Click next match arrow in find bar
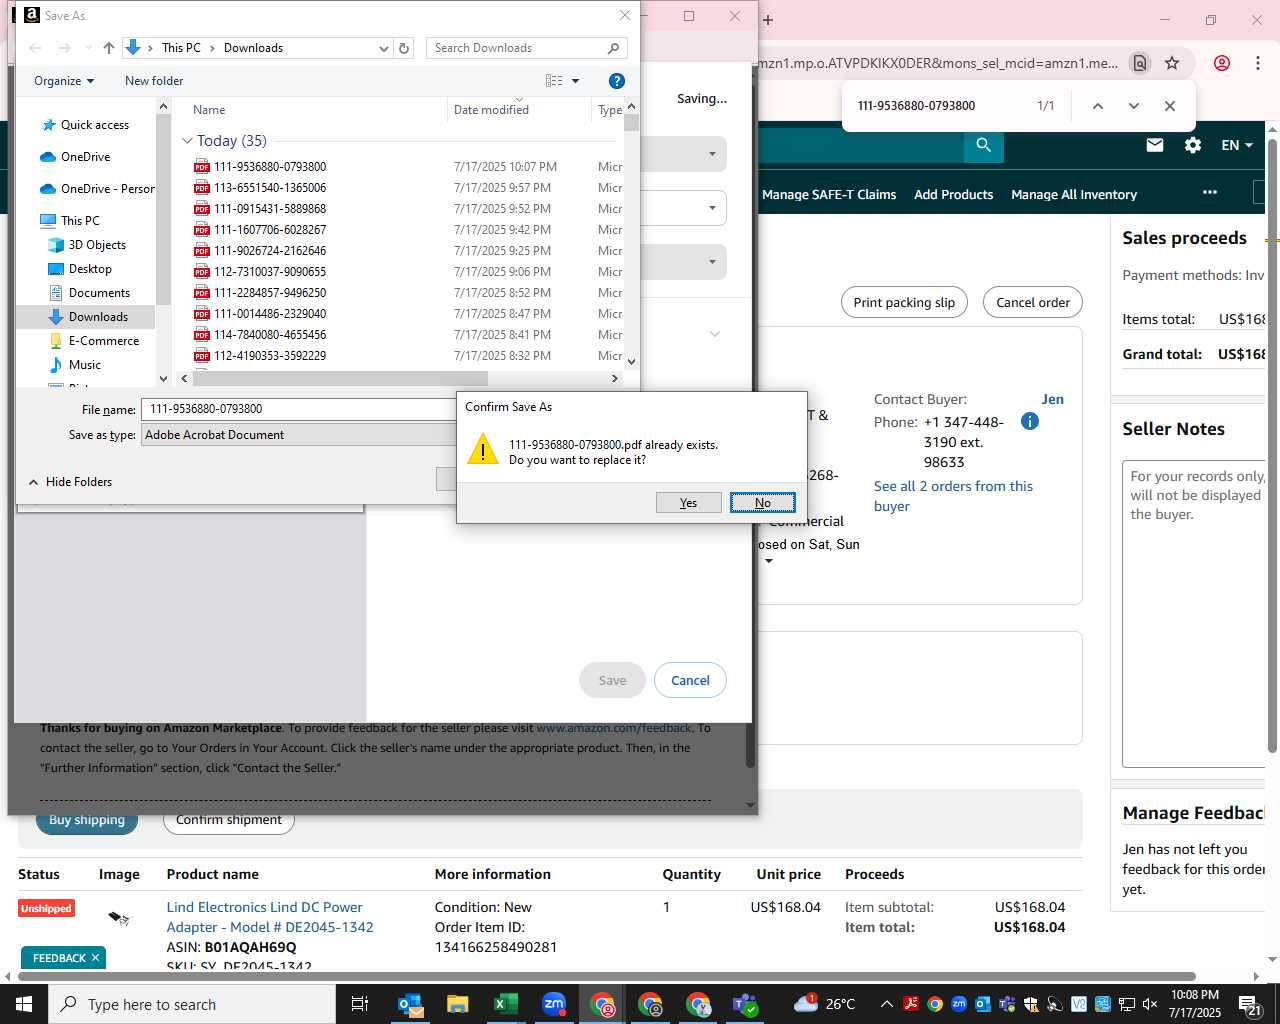 click(x=1133, y=106)
